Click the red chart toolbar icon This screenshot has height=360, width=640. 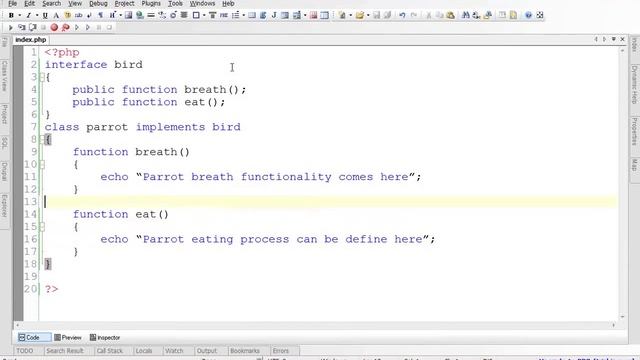tap(313, 16)
